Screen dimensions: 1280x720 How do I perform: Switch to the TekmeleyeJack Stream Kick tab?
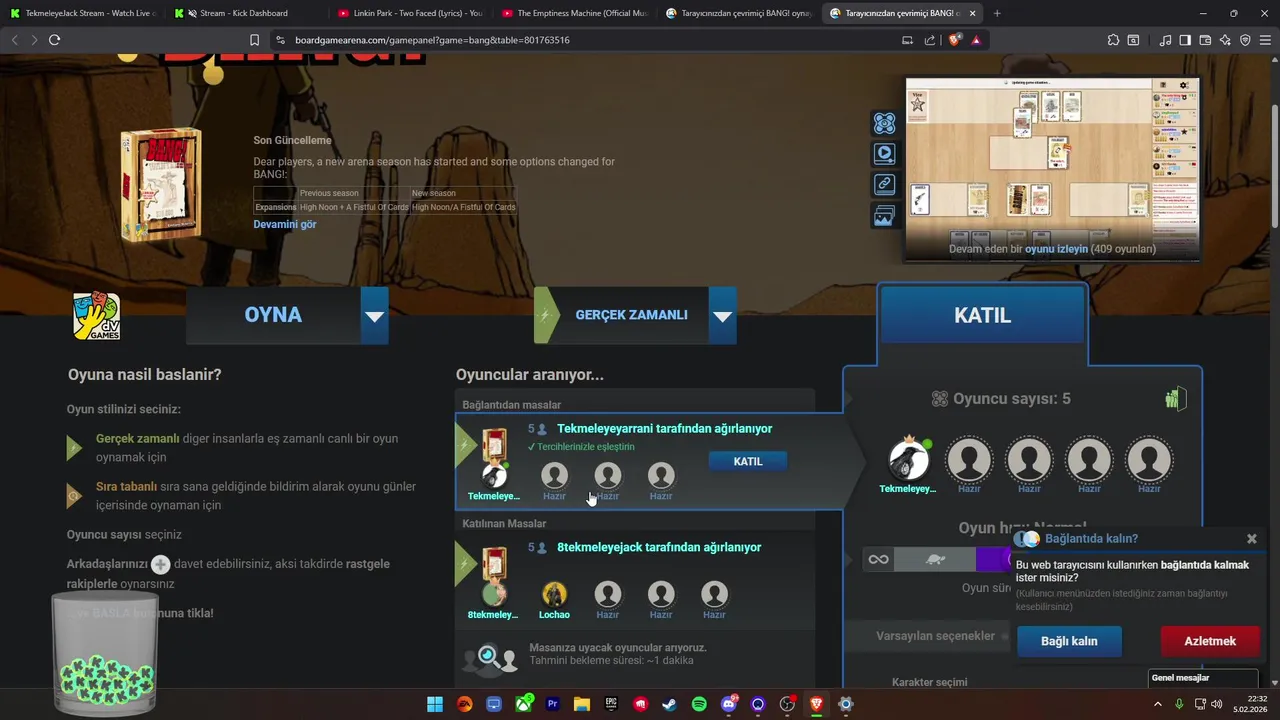click(84, 13)
